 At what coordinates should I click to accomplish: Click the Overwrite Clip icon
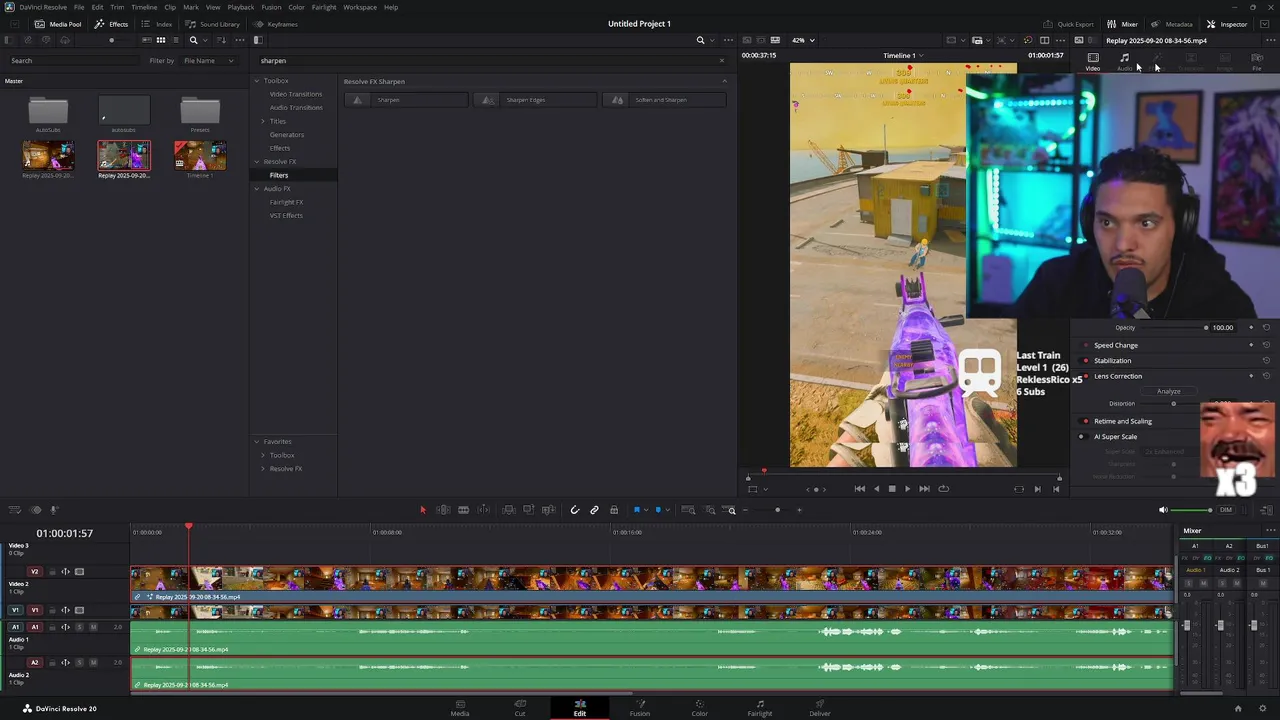click(529, 510)
